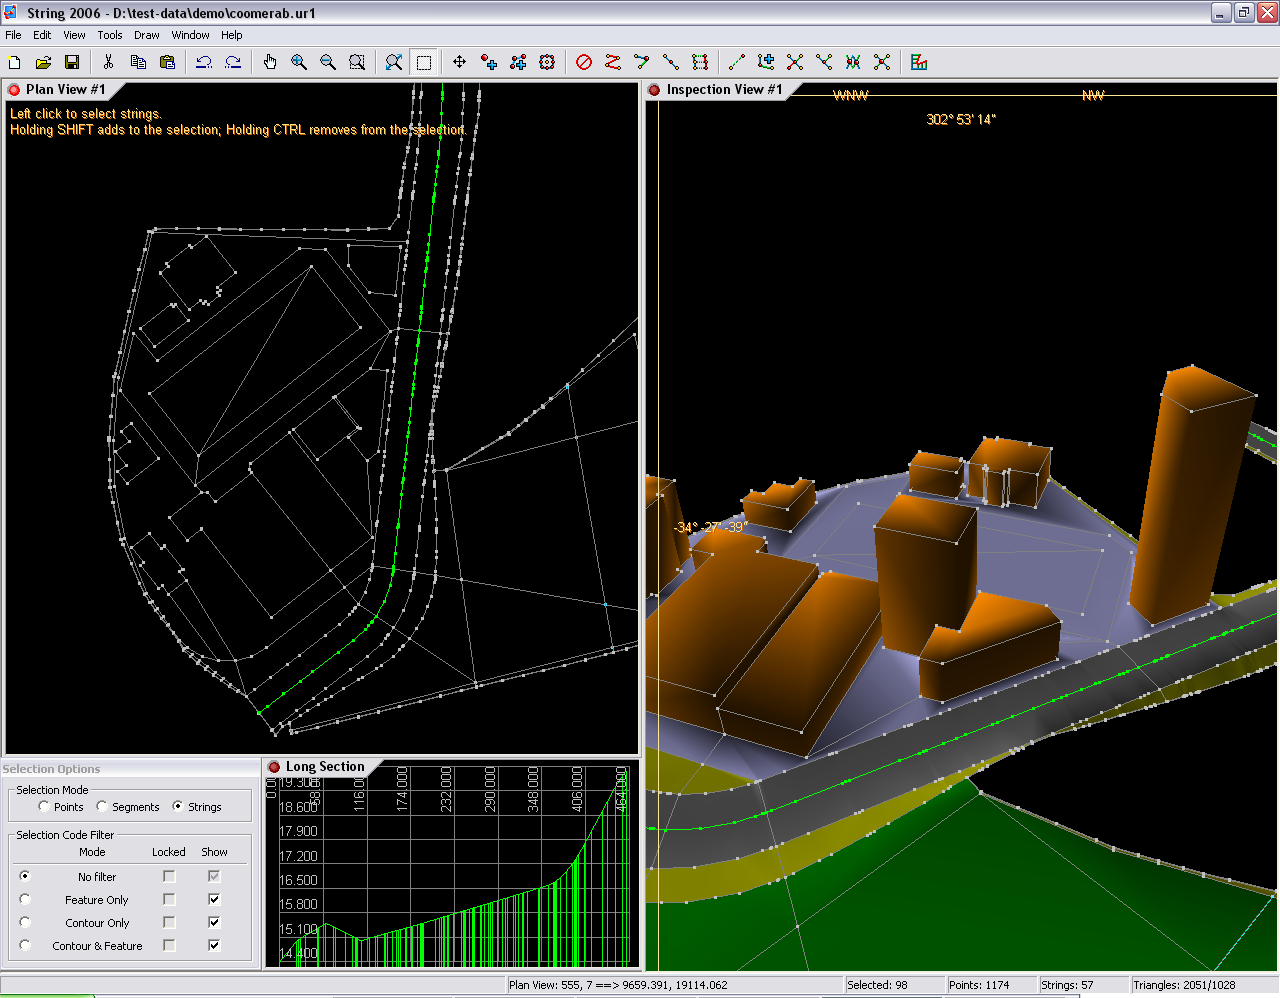Screen dimensions: 1280x998
Task: Open the Draw menu
Action: 146,35
